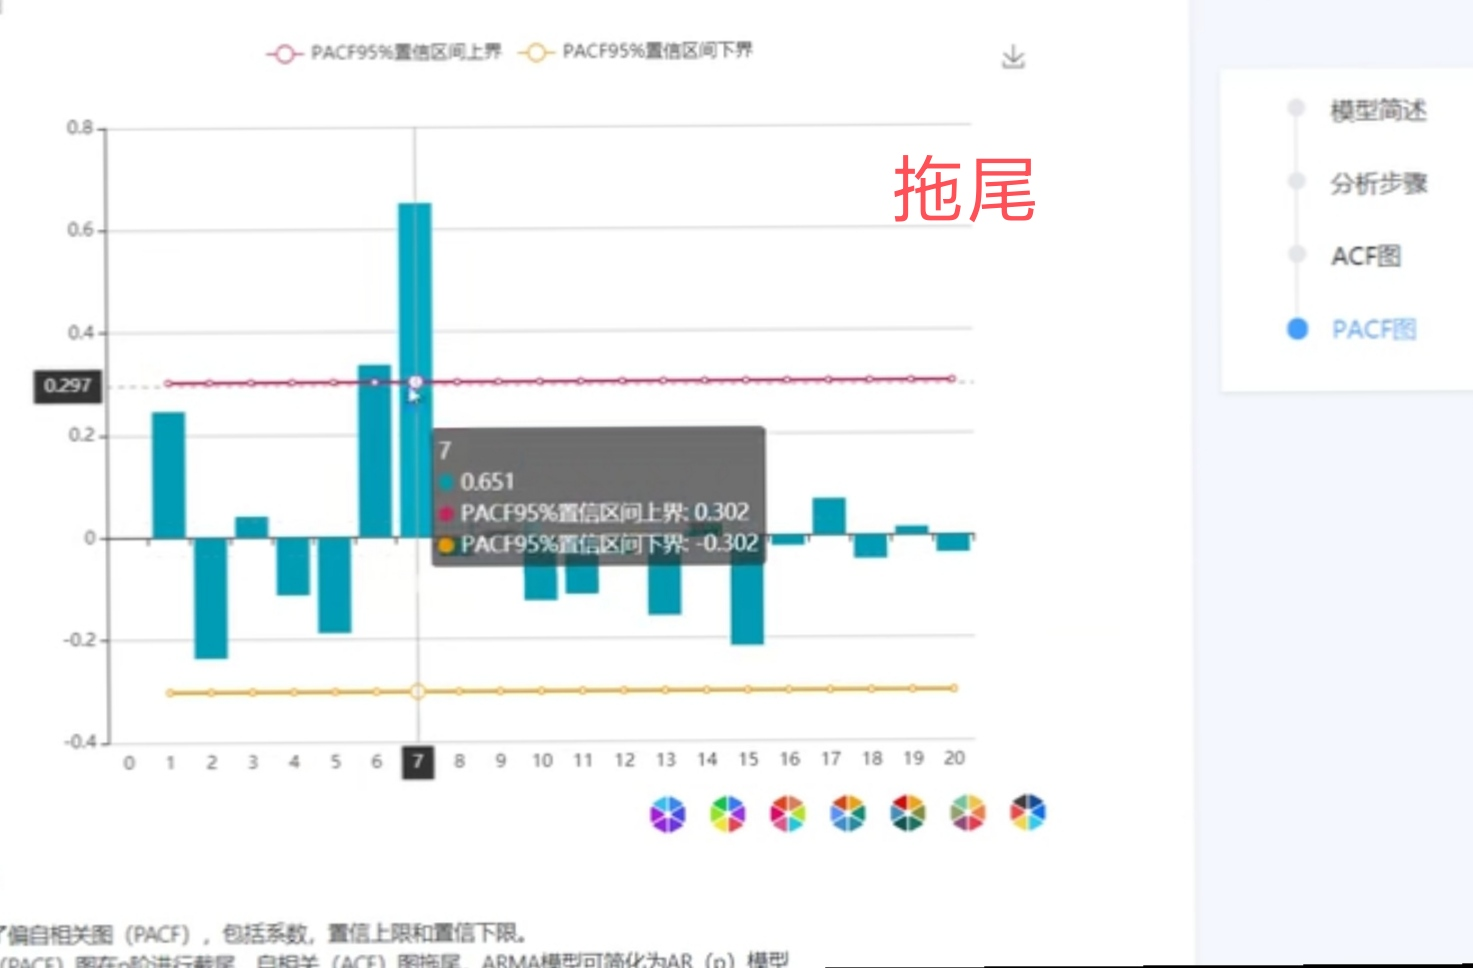
Task: Click the lag 6 PACF bar
Action: tap(375, 451)
